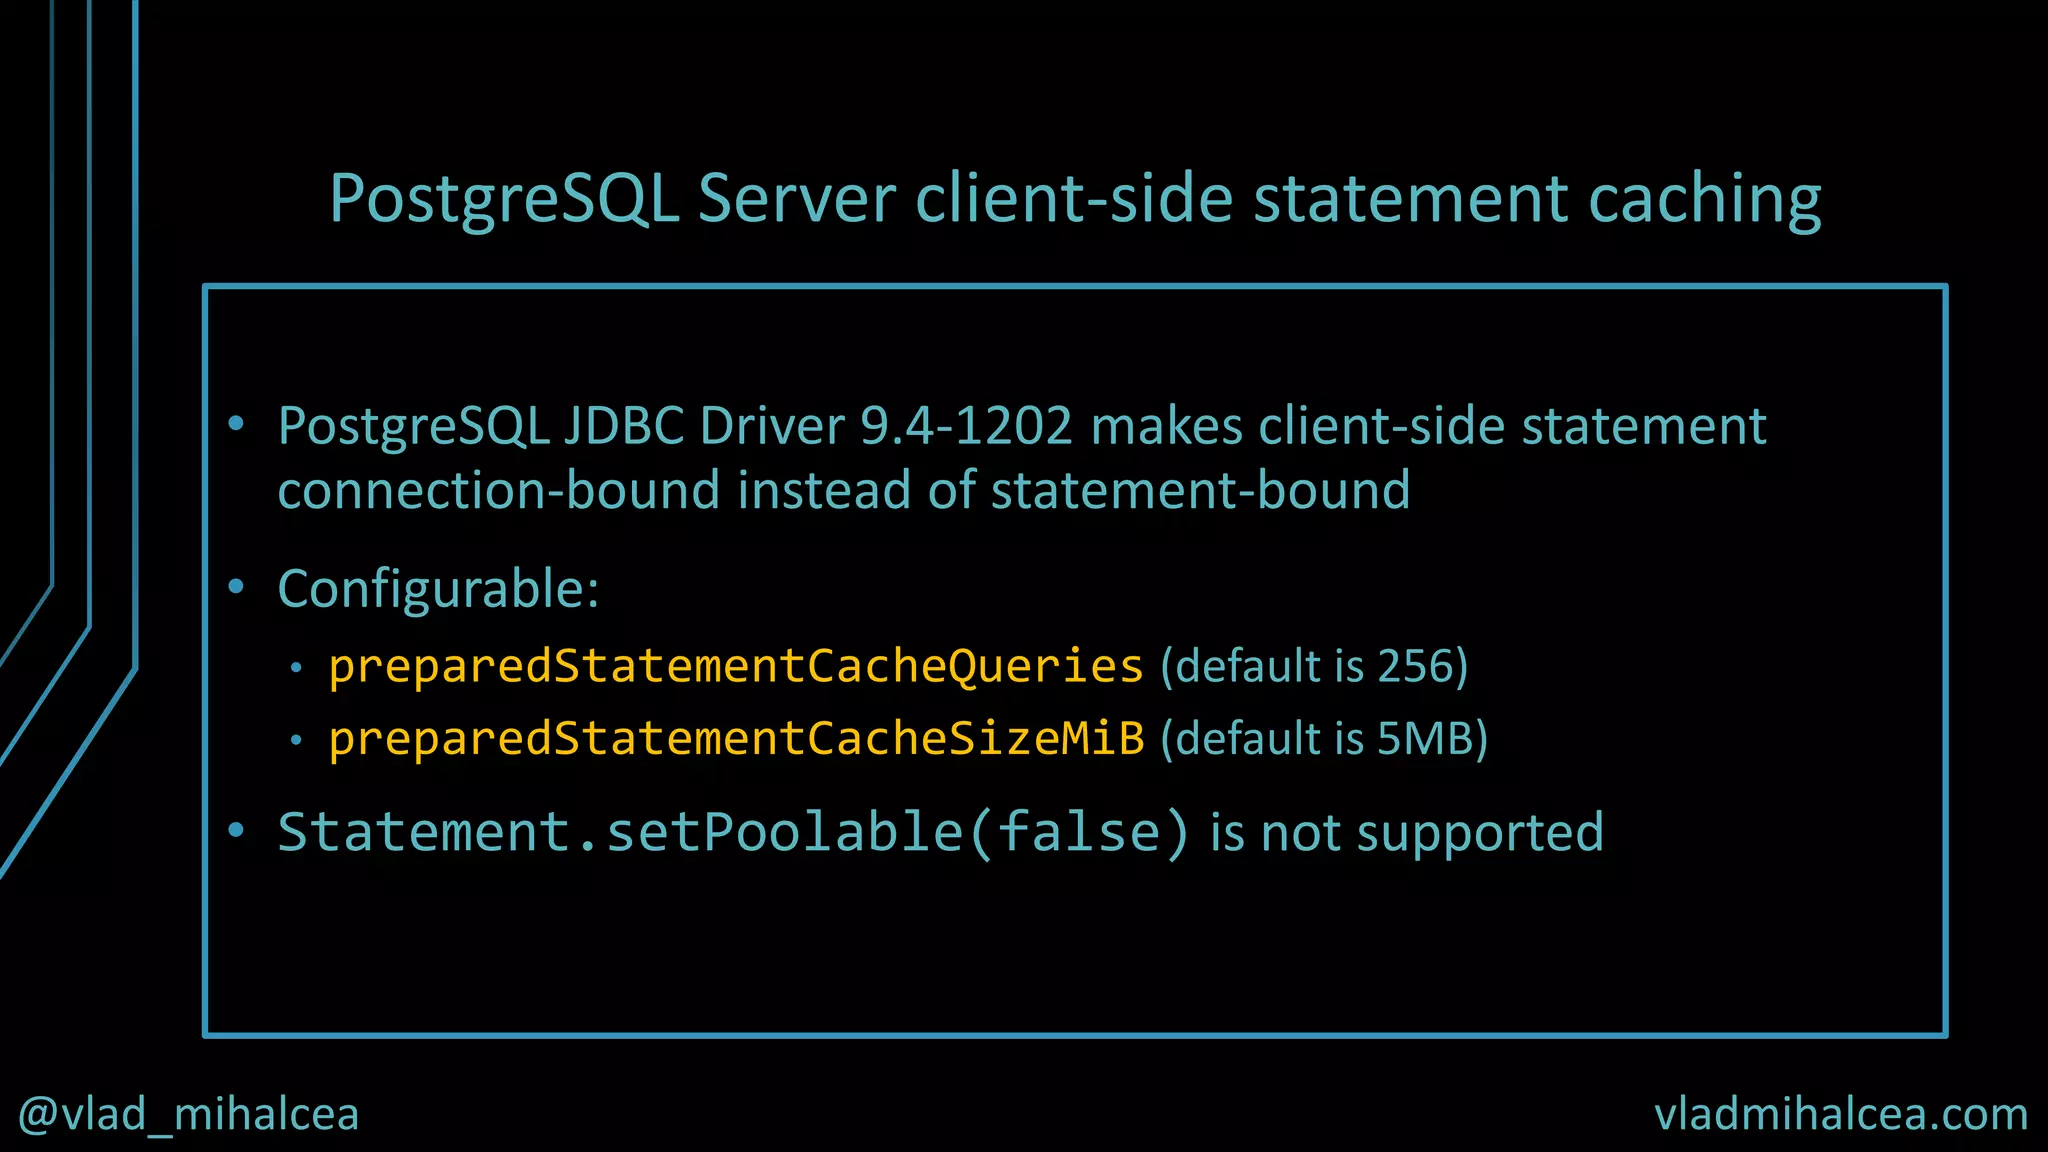This screenshot has width=2048, height=1152.
Task: Click the 'preparedStatementCacheSizeMiB' property name
Action: (737, 738)
